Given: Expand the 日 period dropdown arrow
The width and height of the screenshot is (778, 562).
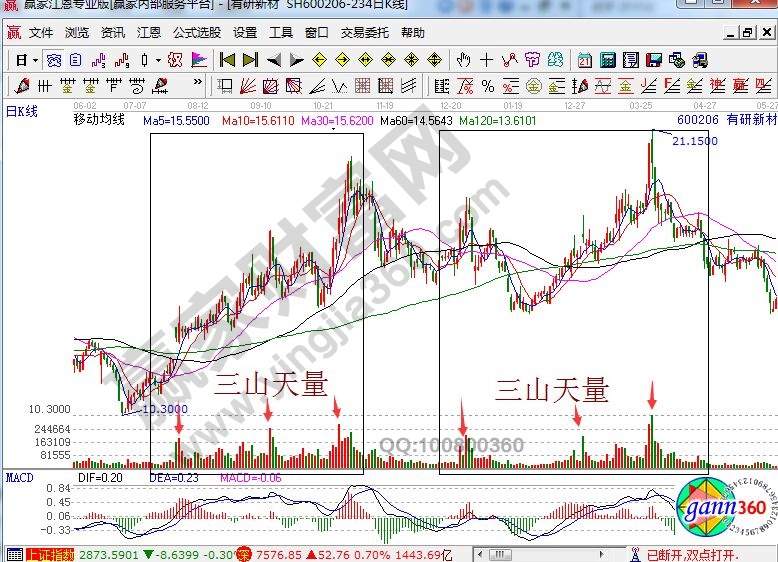Looking at the screenshot, I should (35, 60).
